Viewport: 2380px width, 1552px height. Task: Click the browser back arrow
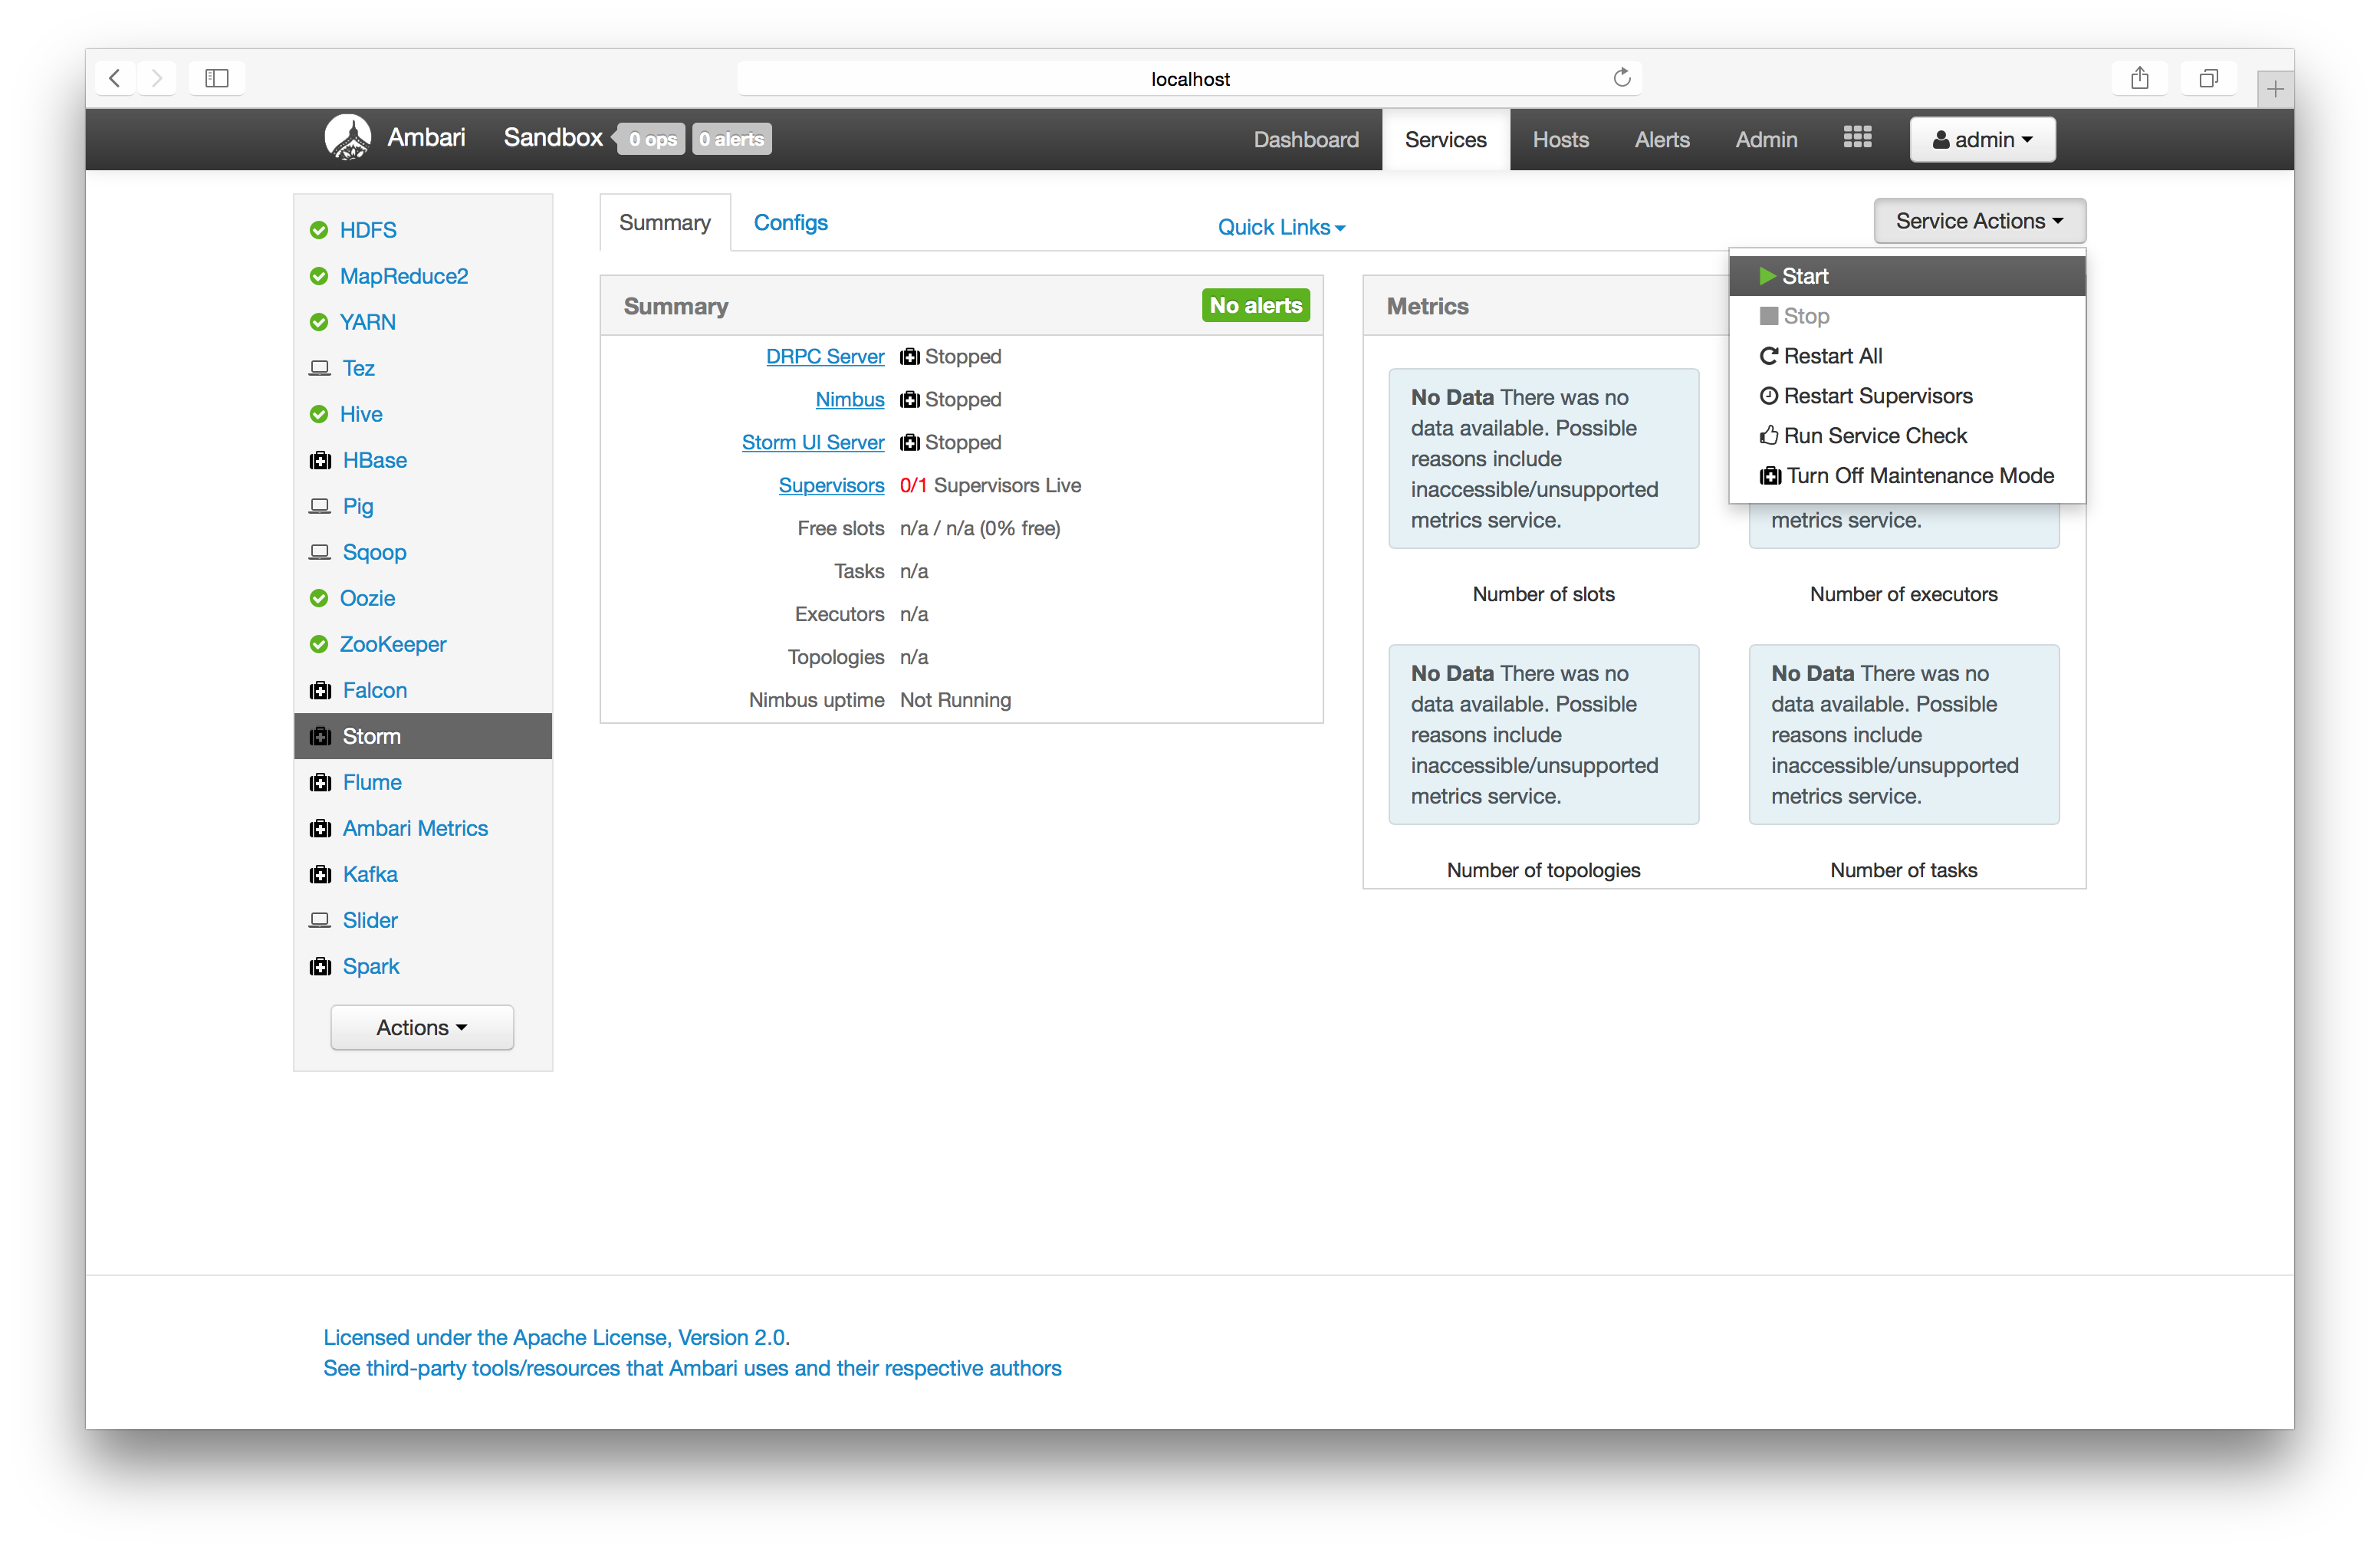pos(115,78)
